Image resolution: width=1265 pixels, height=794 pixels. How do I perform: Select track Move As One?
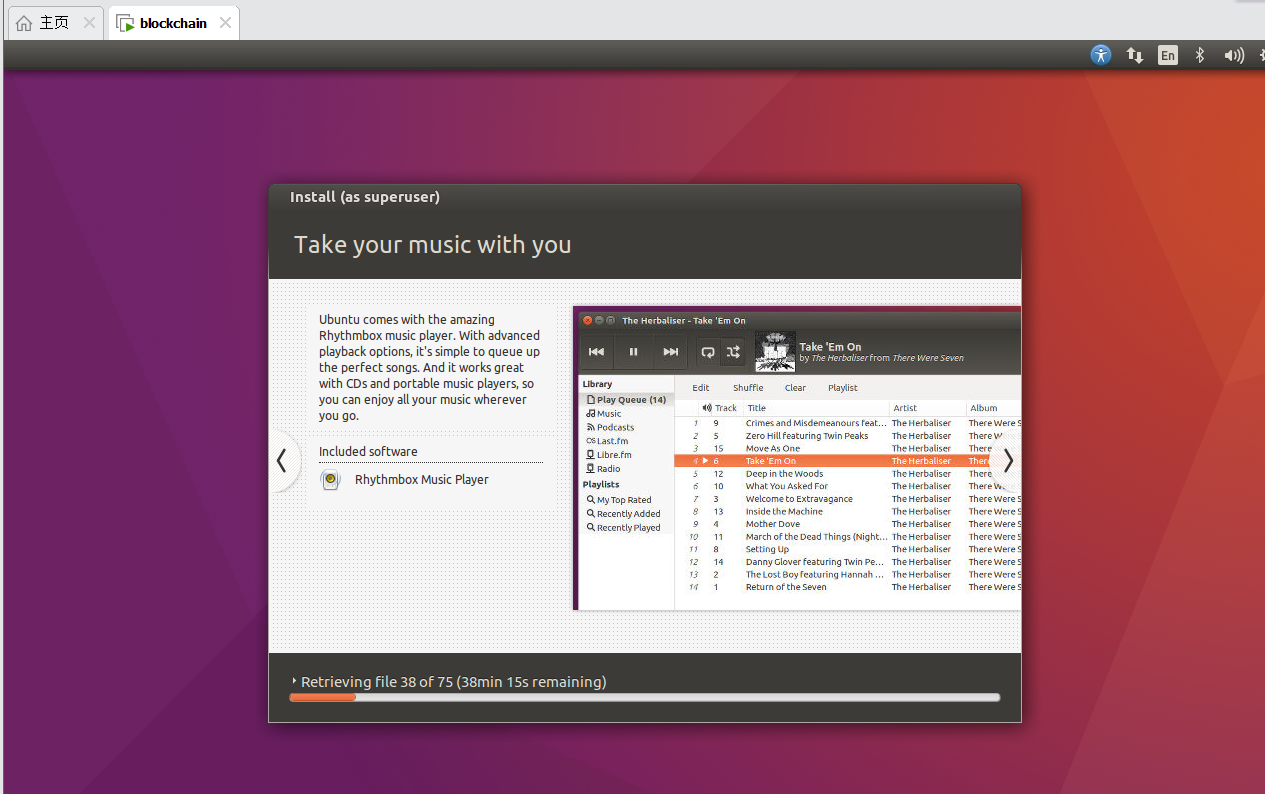(x=848, y=448)
